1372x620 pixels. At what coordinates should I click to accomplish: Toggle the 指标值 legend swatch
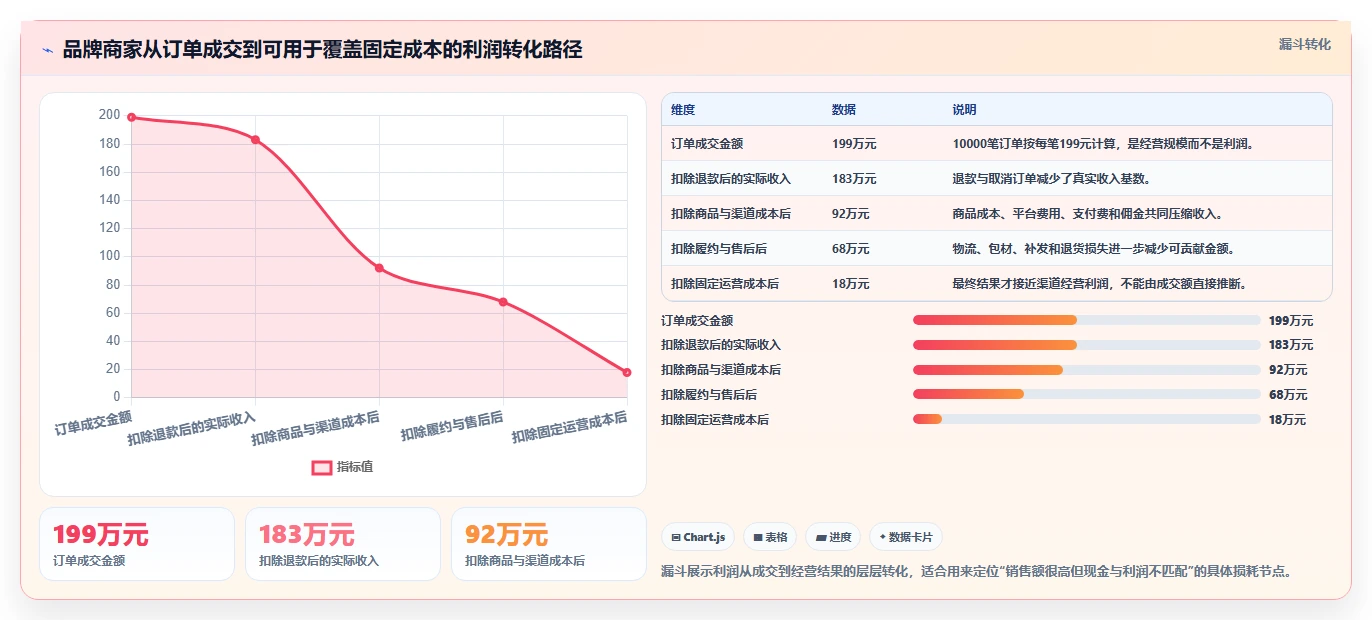click(322, 467)
